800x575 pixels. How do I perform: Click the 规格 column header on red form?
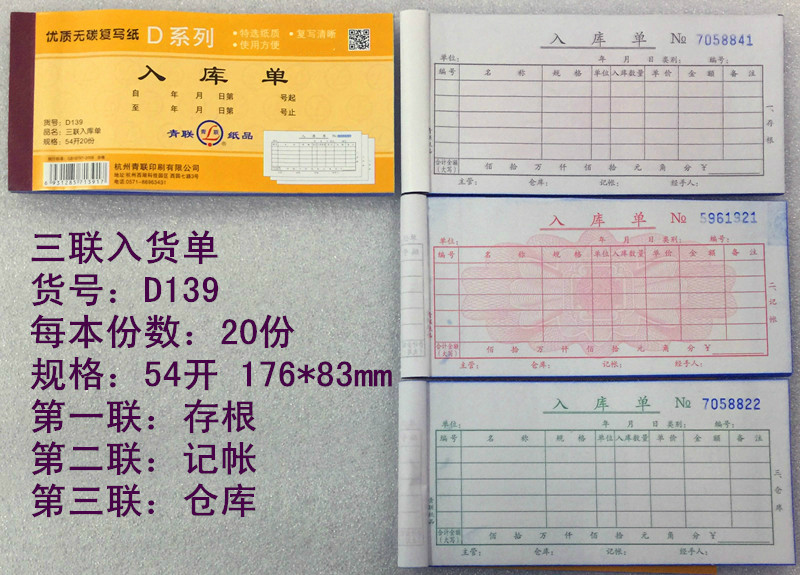coord(567,253)
